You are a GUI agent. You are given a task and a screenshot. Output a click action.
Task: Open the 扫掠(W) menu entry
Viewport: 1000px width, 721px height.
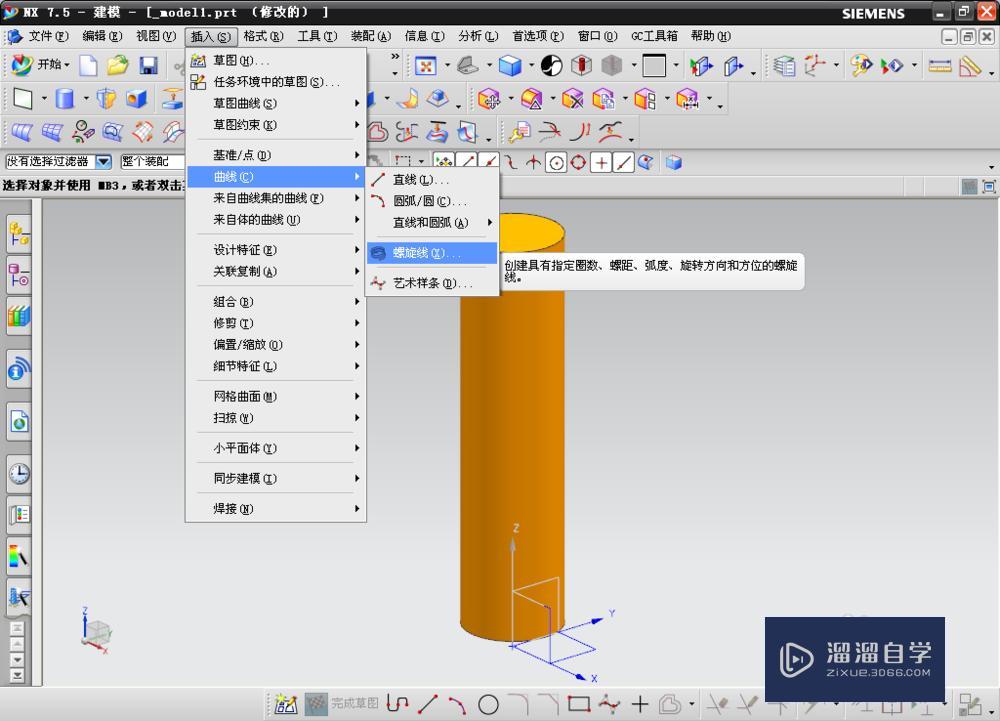coord(276,418)
